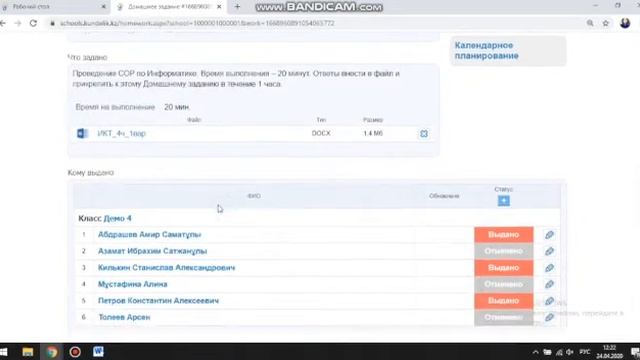Open Word from the taskbar

point(98,352)
